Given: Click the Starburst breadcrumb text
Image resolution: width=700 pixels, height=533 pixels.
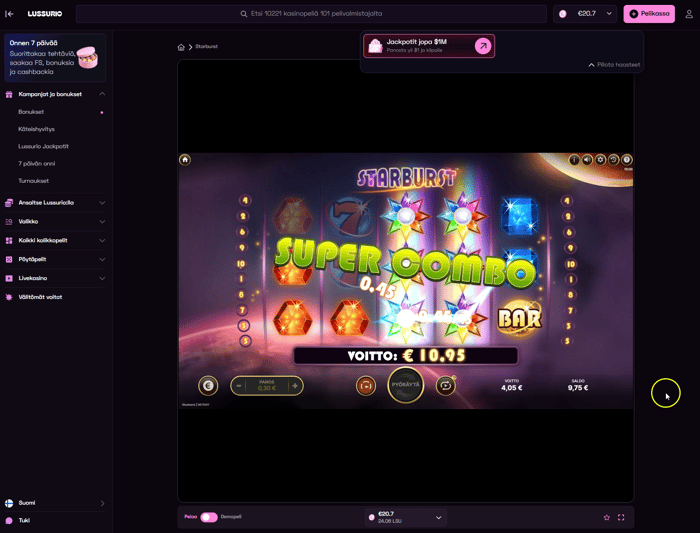Looking at the screenshot, I should coord(206,46).
